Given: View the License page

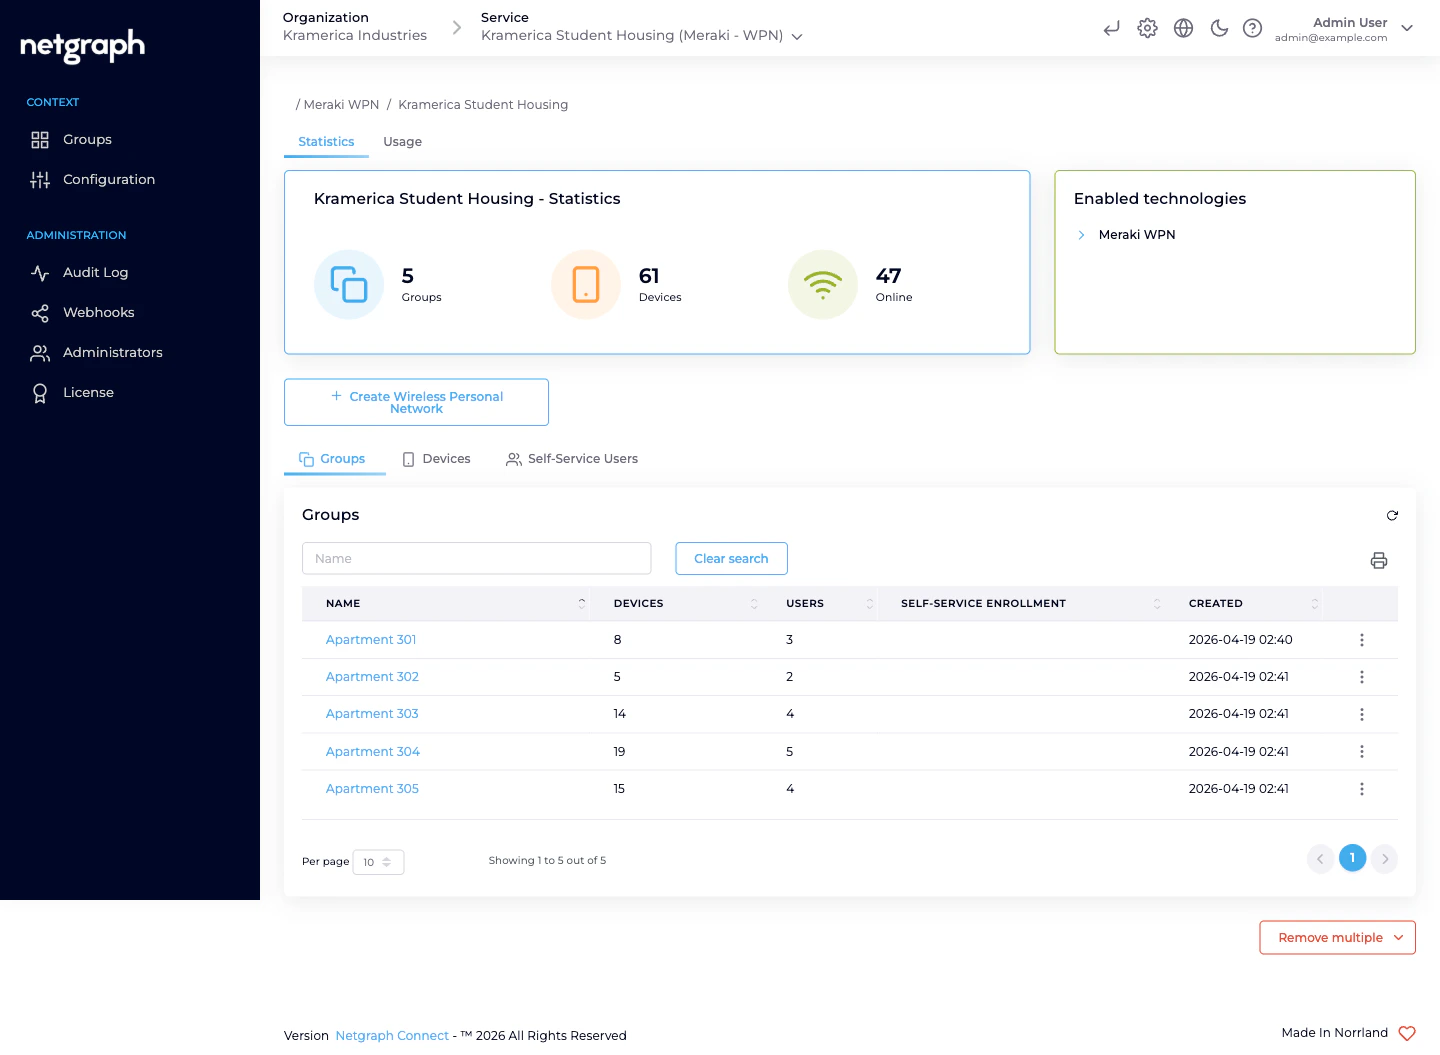Looking at the screenshot, I should click(x=88, y=392).
